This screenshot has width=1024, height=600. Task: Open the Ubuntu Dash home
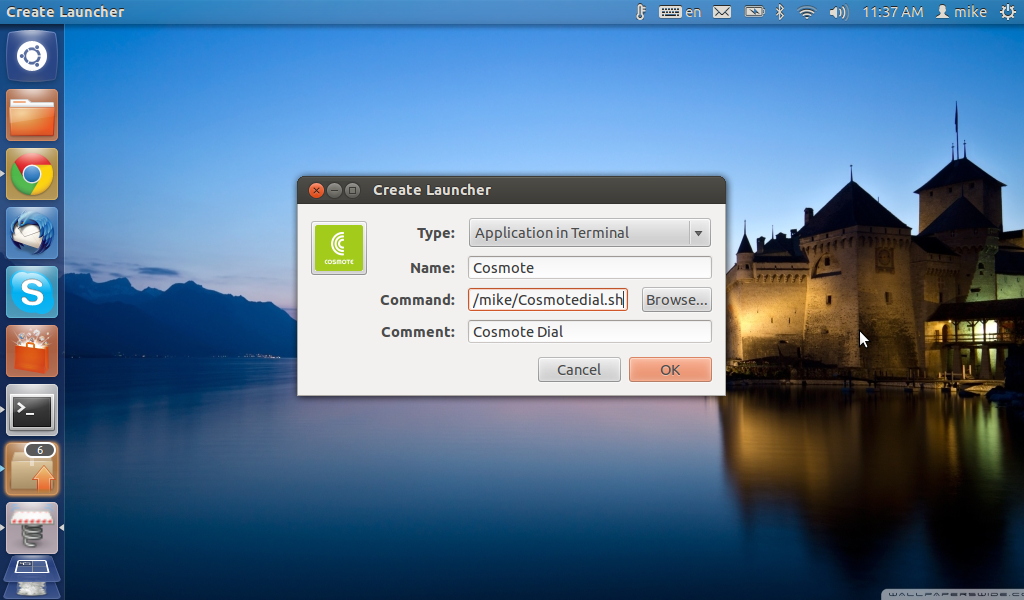click(x=32, y=56)
